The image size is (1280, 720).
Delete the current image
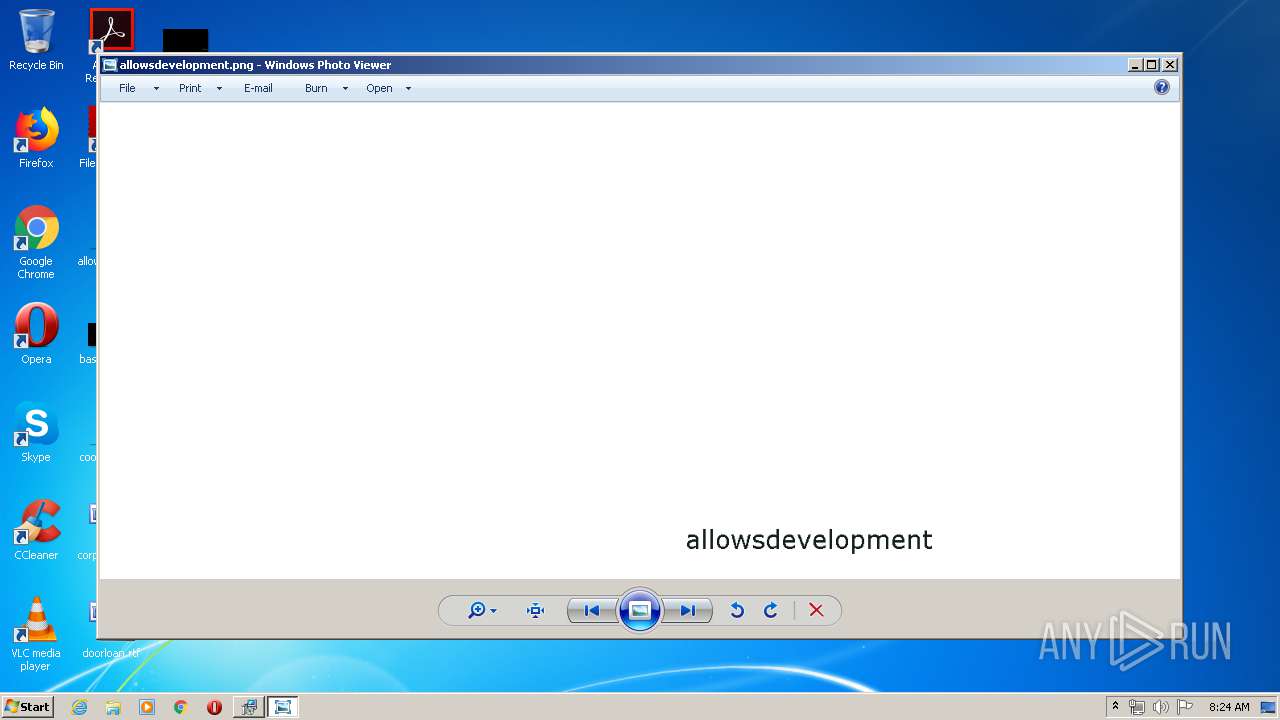point(816,610)
